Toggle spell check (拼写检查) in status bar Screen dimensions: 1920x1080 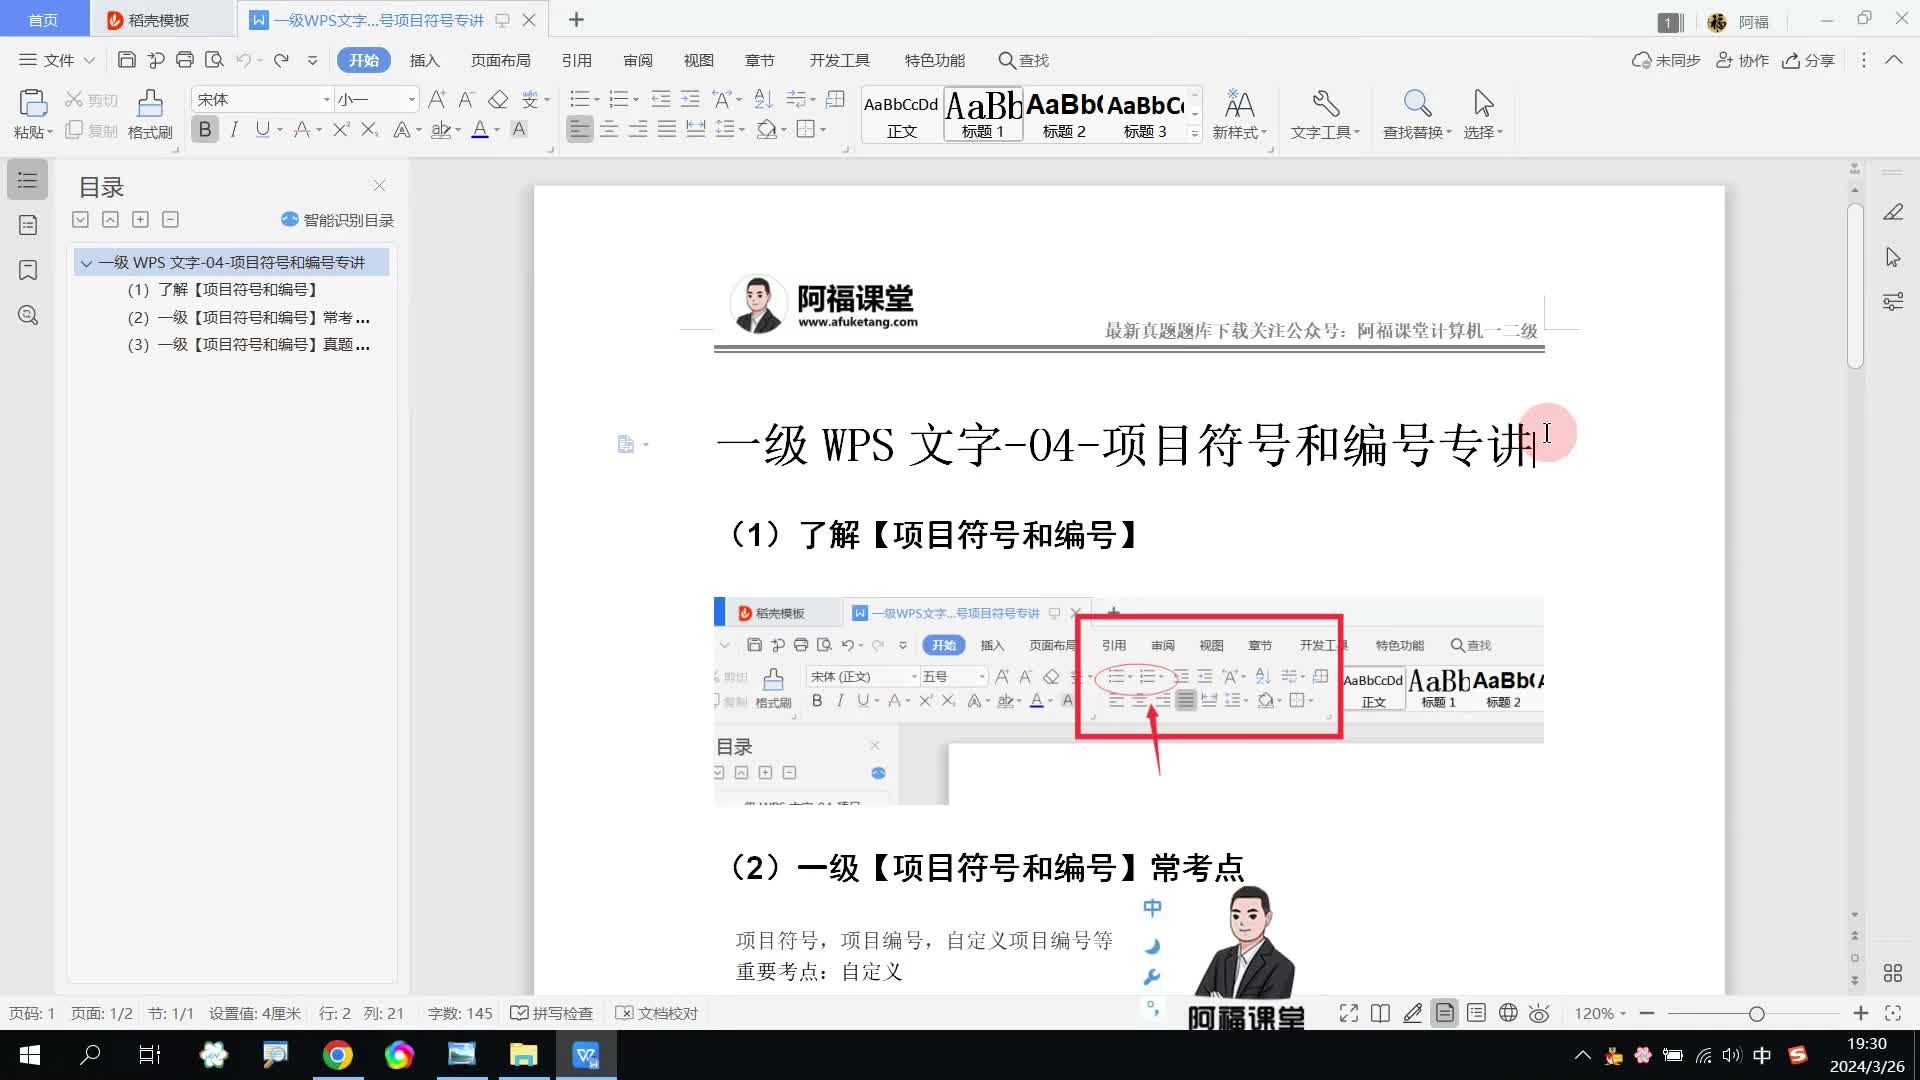[x=552, y=1013]
